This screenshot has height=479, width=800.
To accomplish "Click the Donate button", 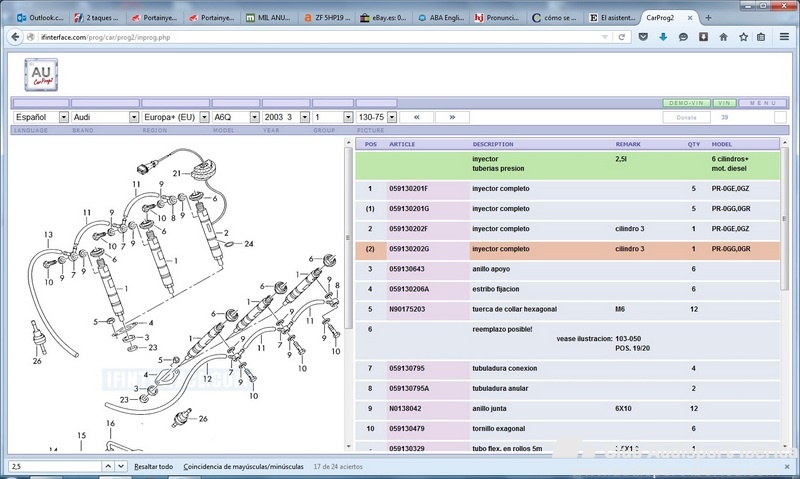I will pyautogui.click(x=686, y=117).
